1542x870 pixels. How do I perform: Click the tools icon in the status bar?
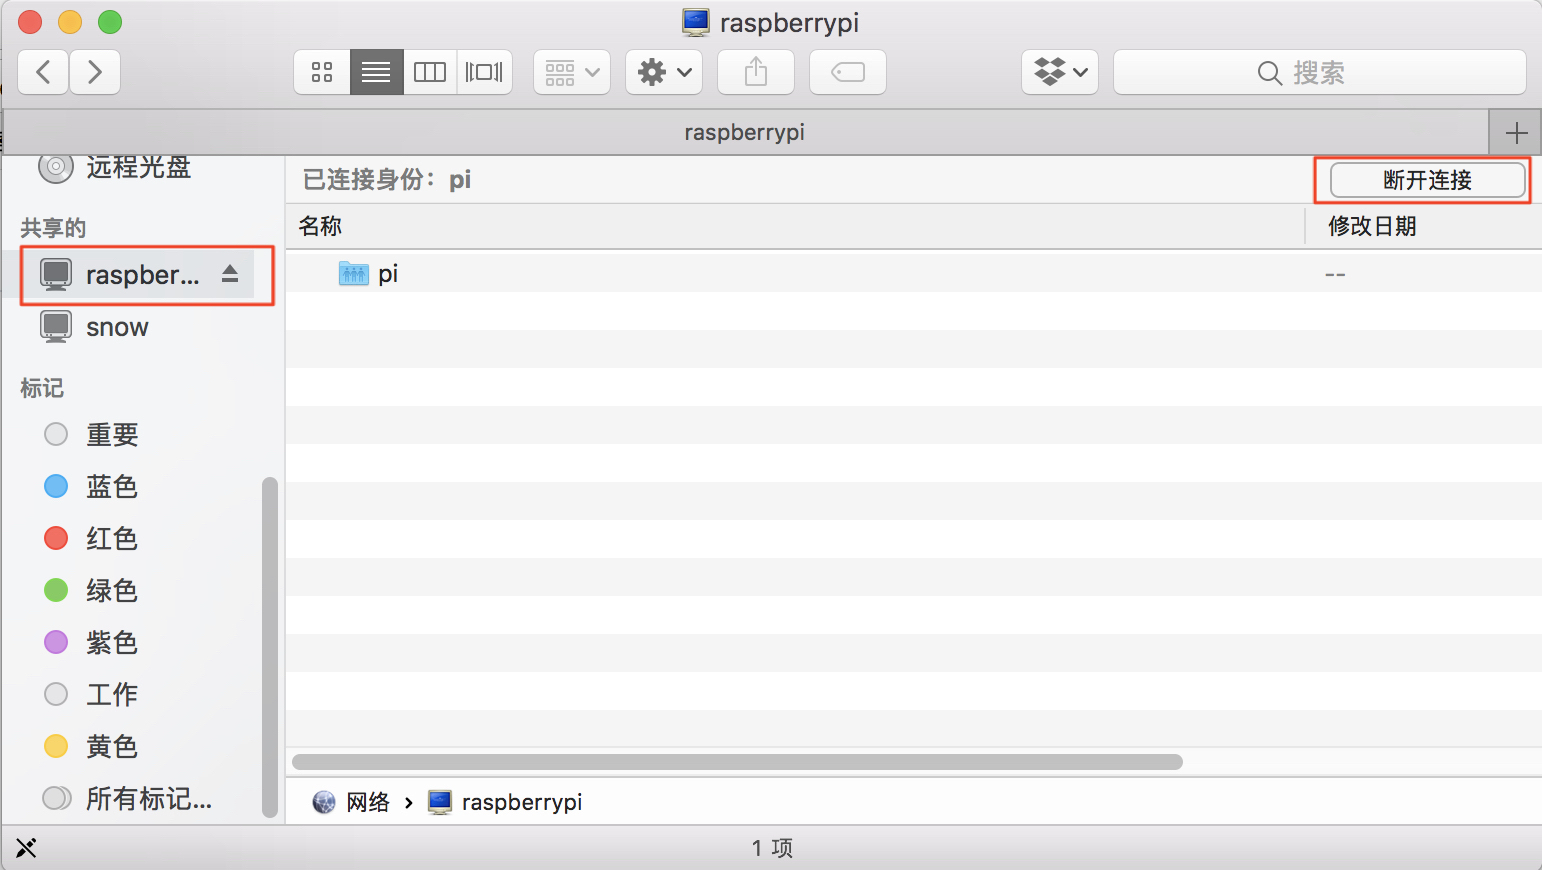[x=26, y=848]
